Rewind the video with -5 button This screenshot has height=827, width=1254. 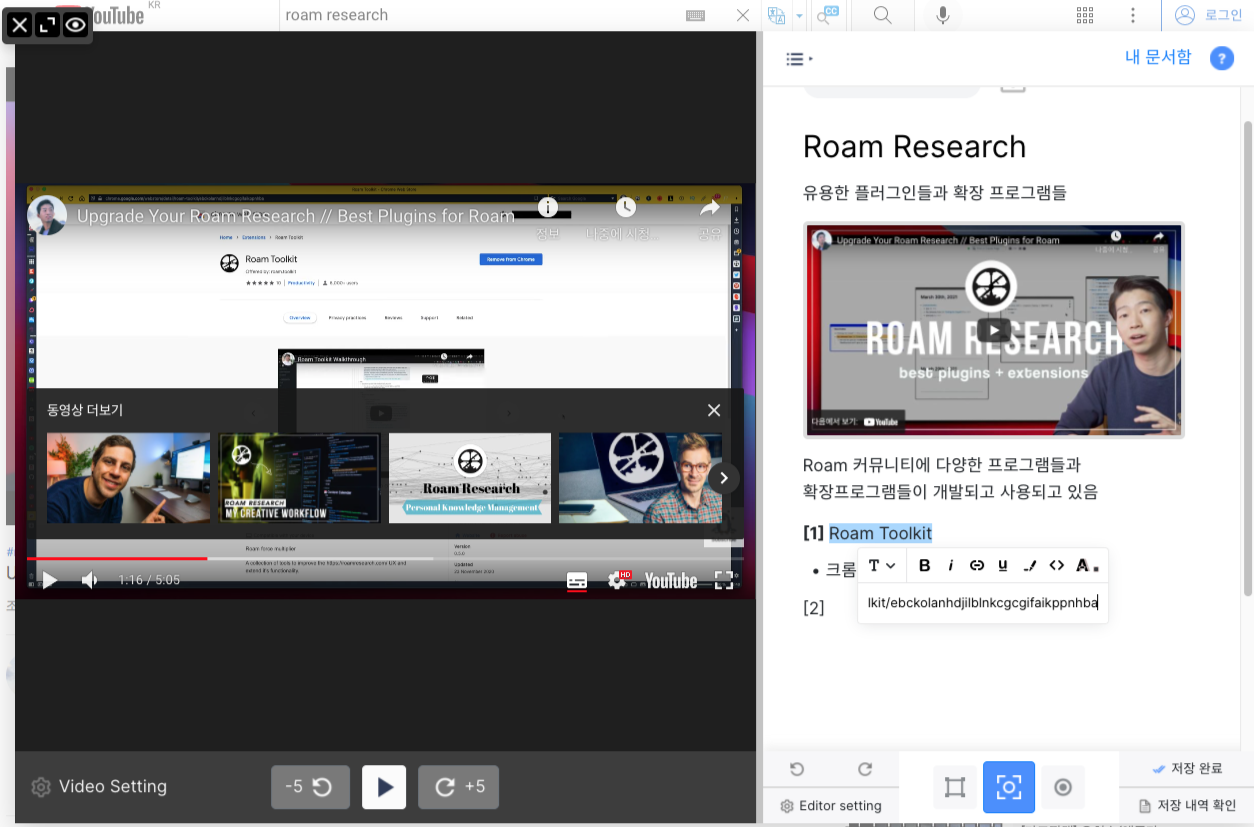coord(310,787)
